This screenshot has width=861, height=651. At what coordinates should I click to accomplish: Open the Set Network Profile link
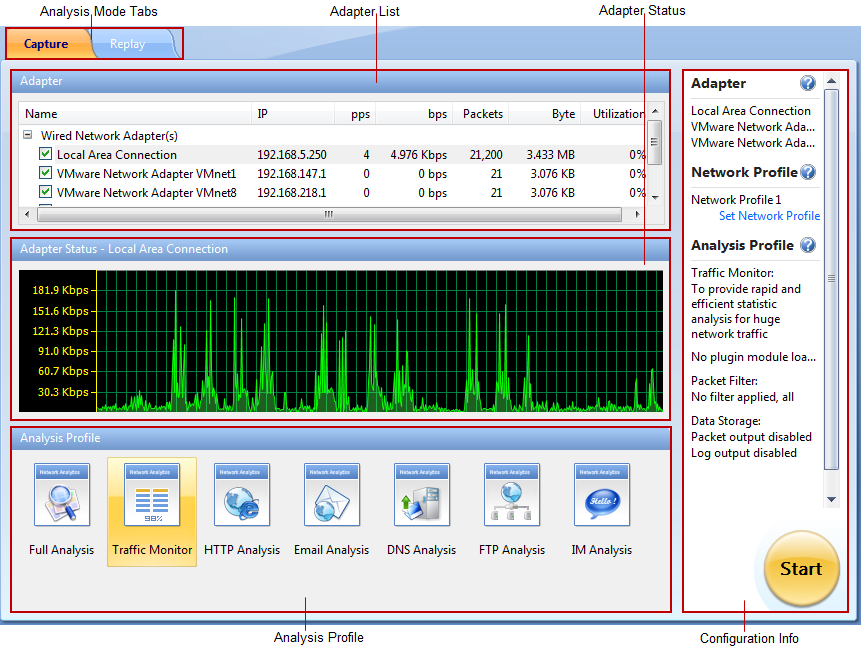tap(769, 216)
